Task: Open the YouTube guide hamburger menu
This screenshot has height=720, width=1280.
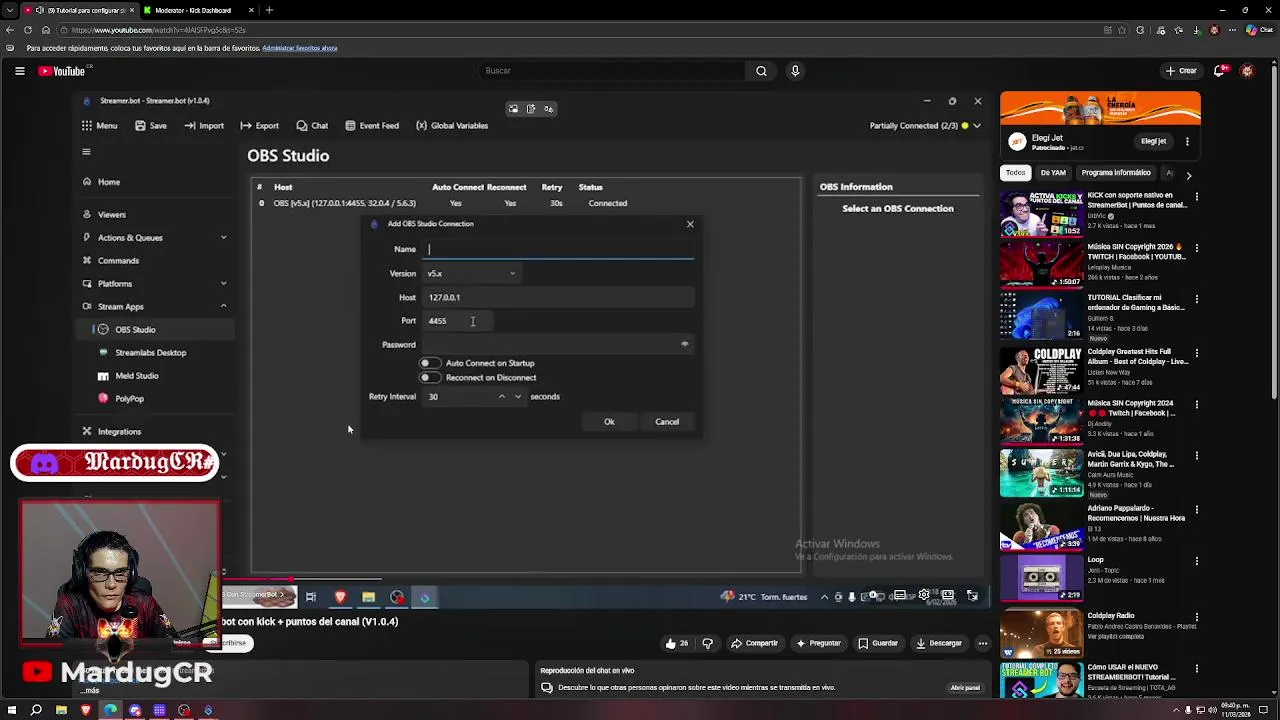Action: (x=19, y=71)
